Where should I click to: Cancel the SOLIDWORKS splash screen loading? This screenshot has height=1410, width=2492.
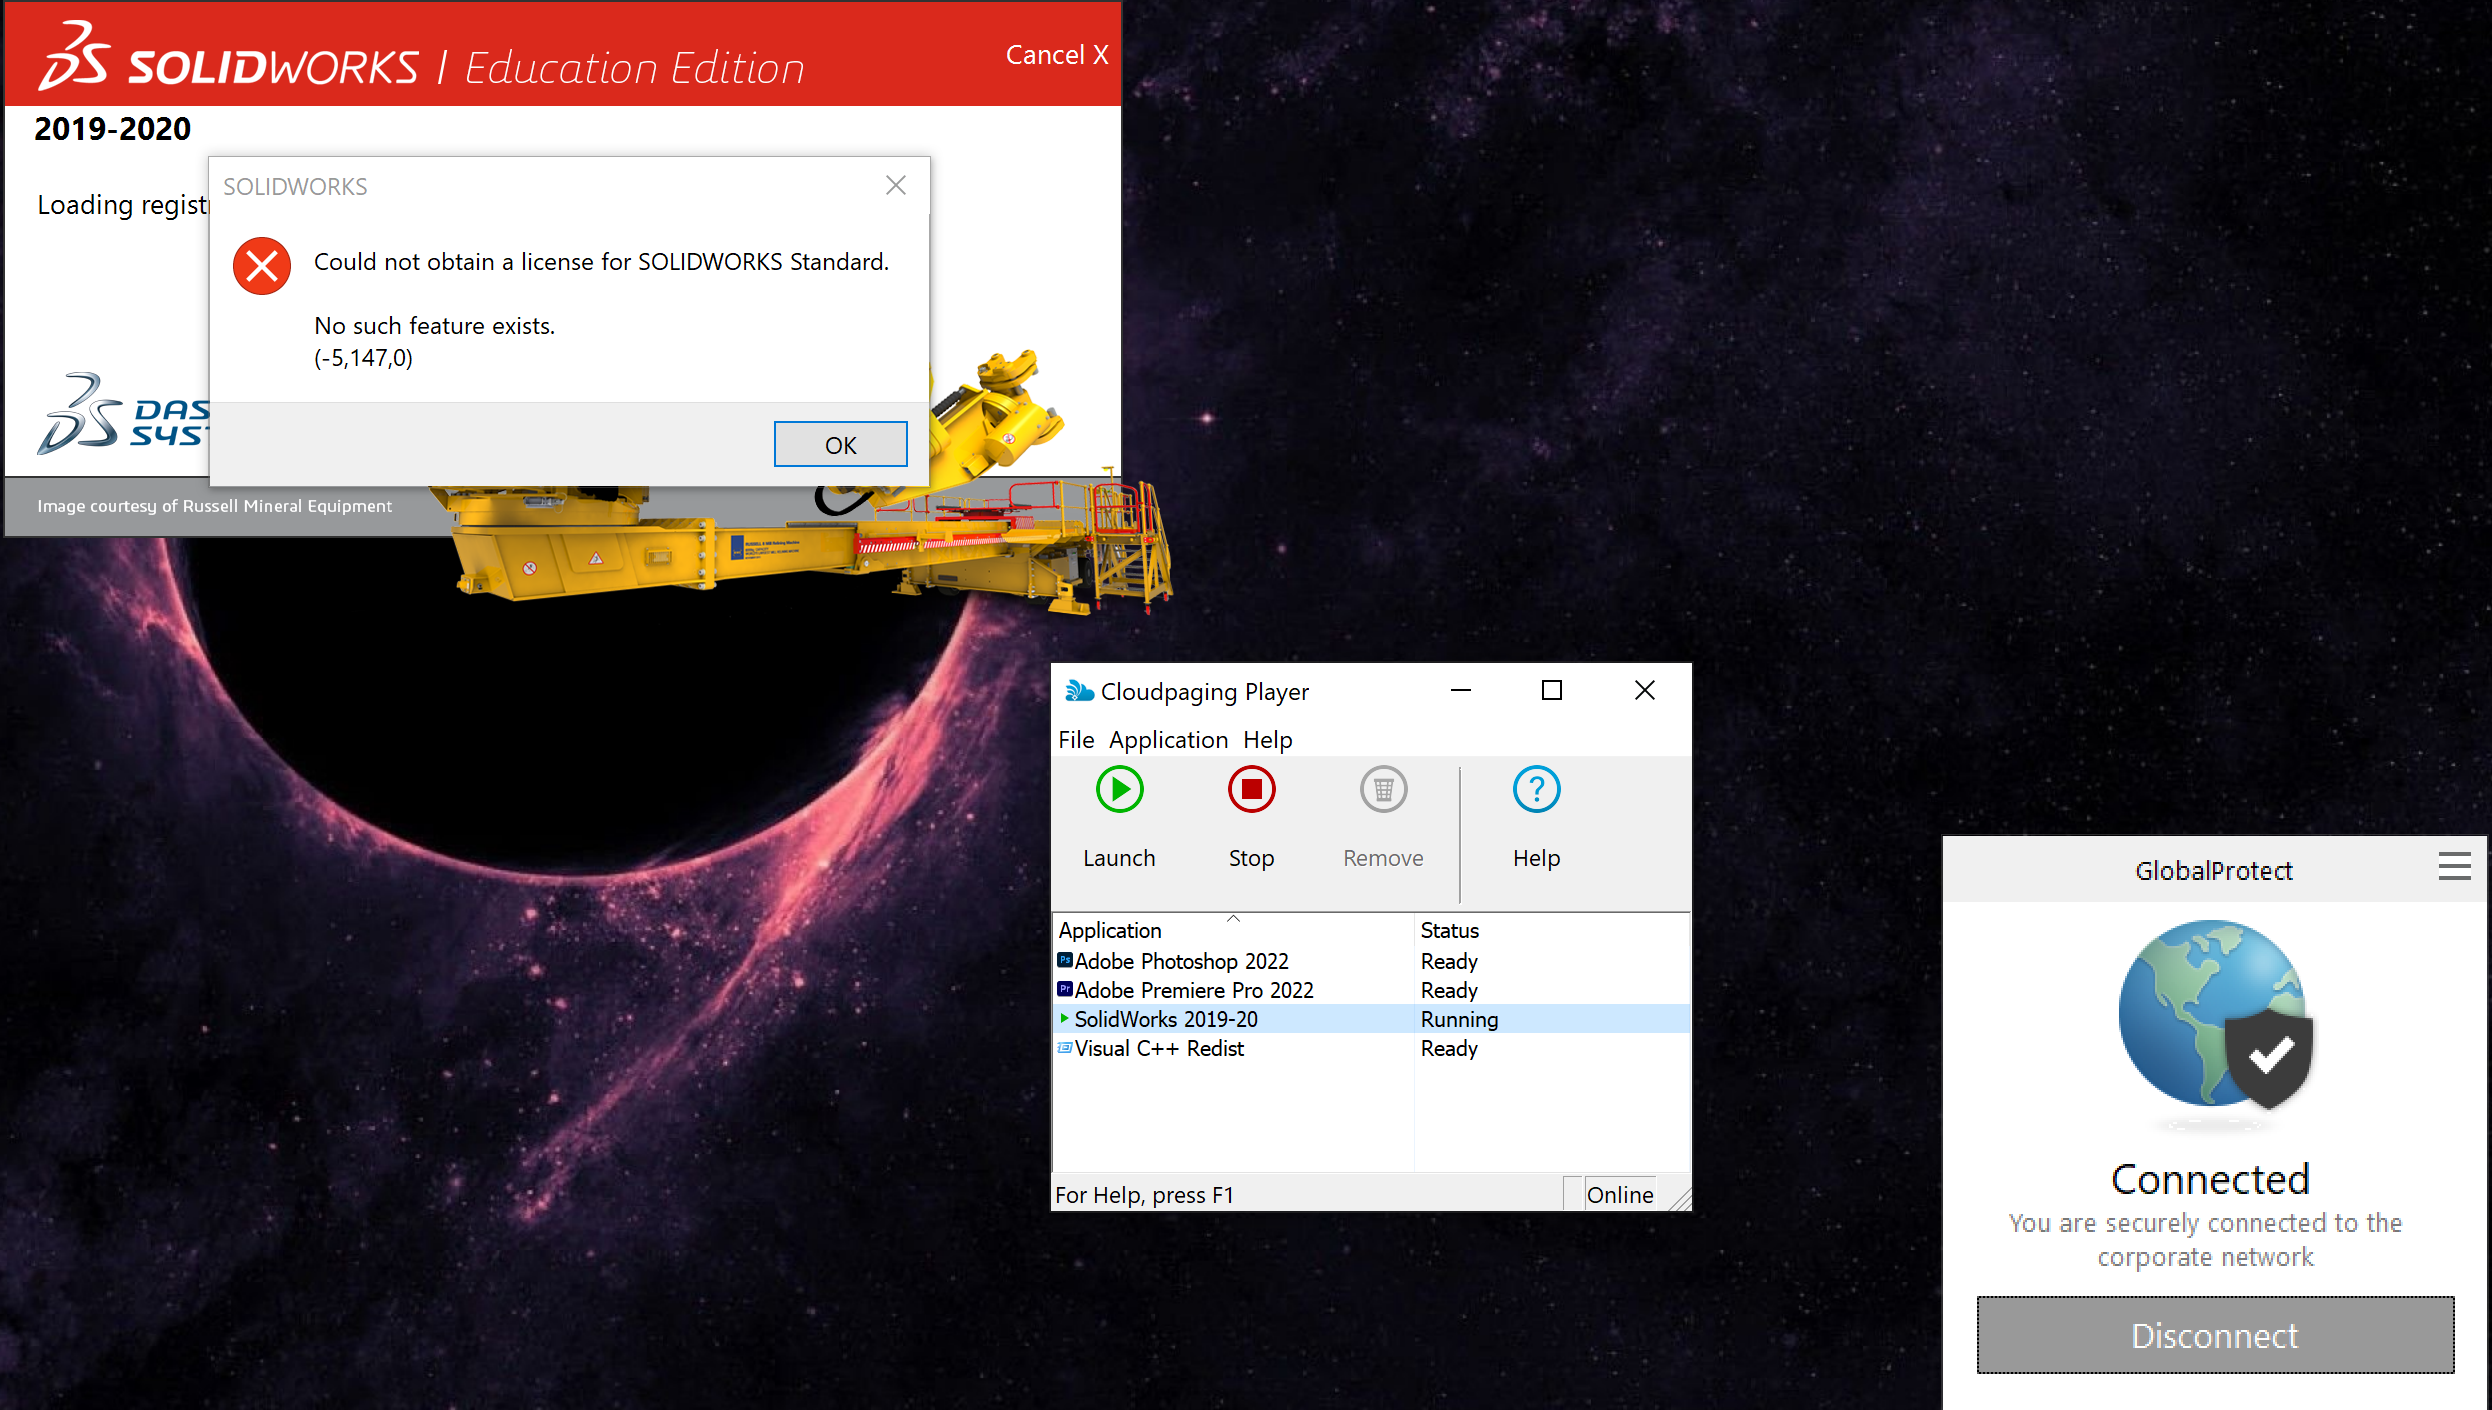coord(1057,55)
